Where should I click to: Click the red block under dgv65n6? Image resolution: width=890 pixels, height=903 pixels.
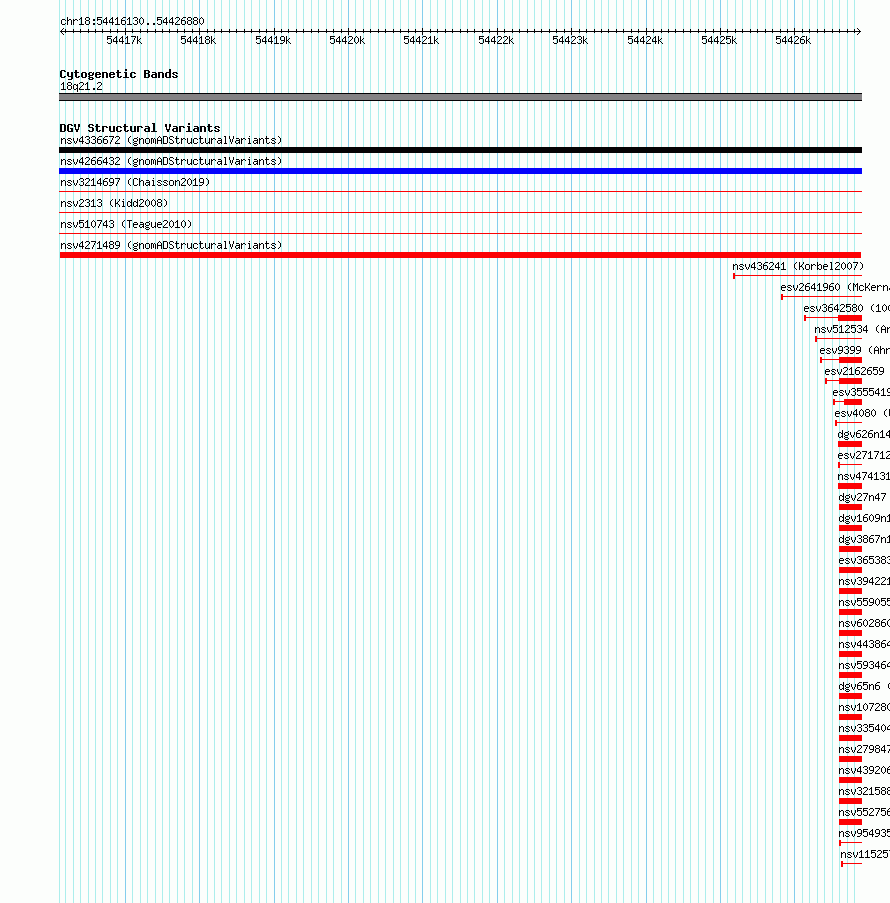click(850, 696)
